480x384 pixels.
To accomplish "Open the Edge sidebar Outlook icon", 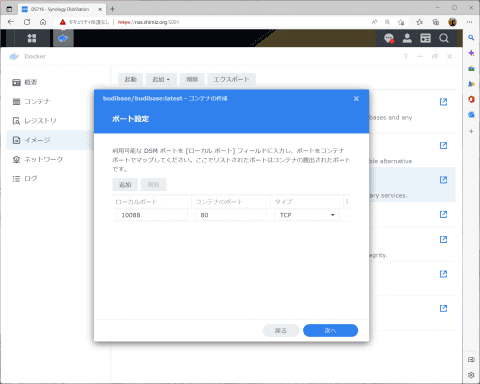I will (x=471, y=114).
